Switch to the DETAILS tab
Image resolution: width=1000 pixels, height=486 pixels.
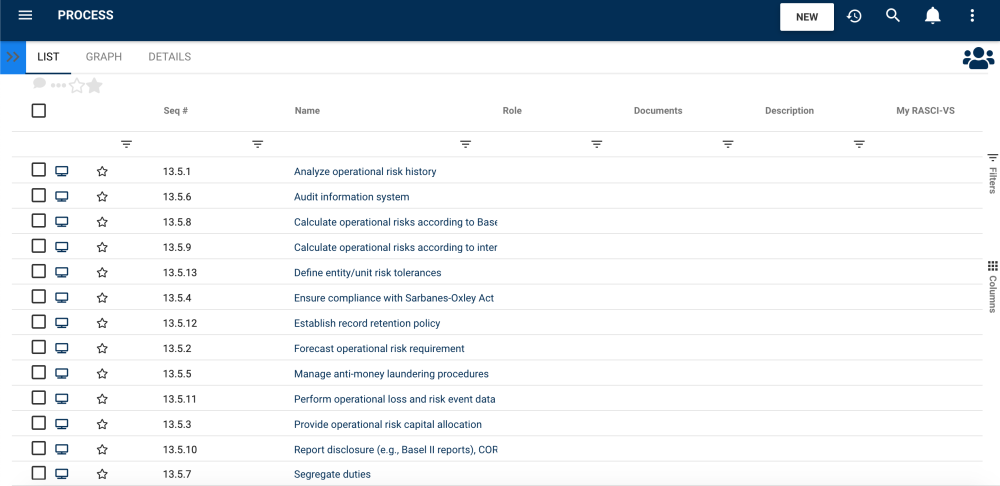[x=169, y=57]
